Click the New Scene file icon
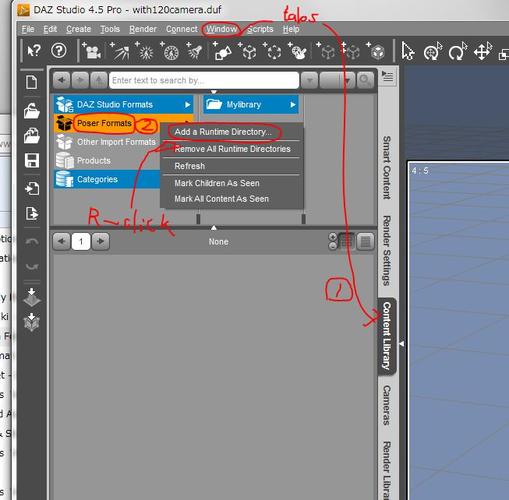 pos(31,82)
